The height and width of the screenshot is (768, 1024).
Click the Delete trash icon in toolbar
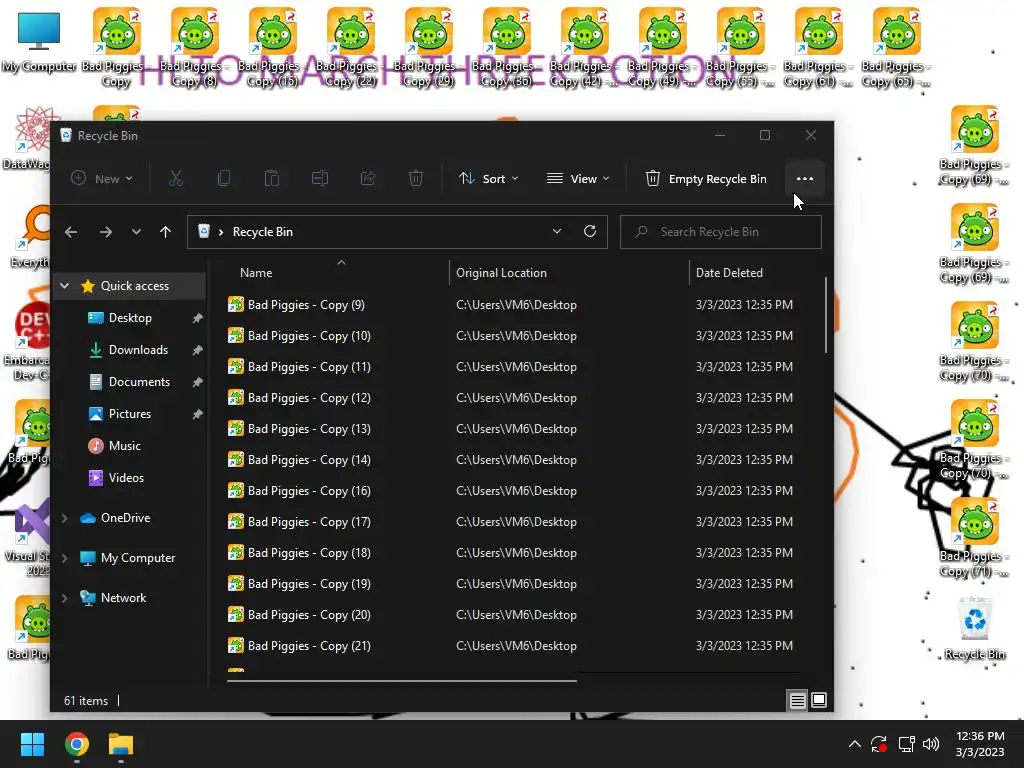(416, 178)
